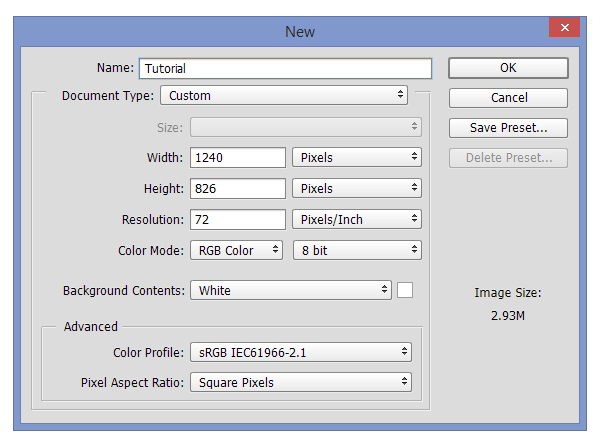Click the OK button
600x448 pixels.
508,68
